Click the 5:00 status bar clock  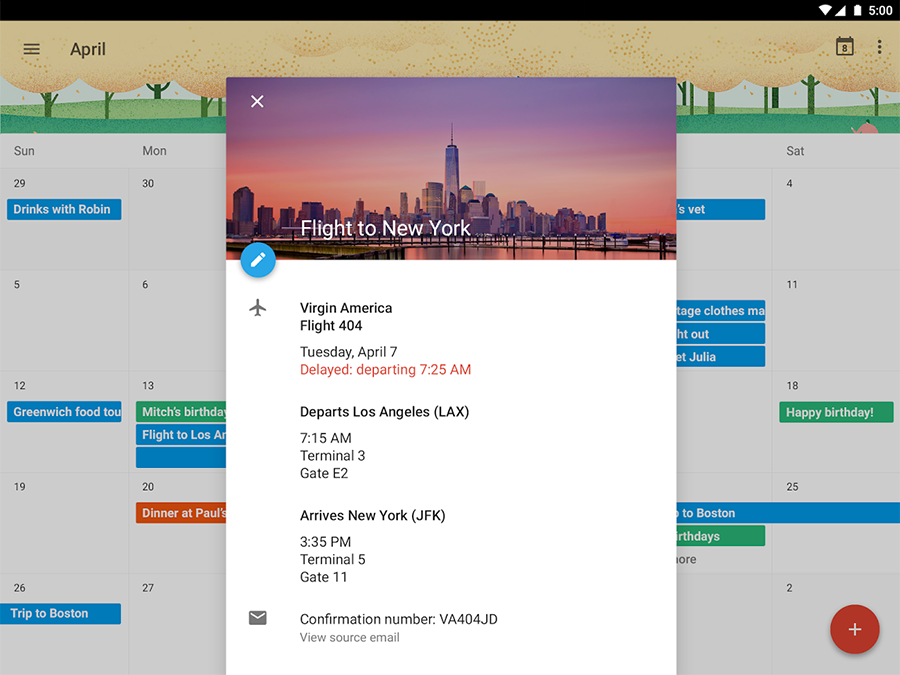(x=880, y=10)
